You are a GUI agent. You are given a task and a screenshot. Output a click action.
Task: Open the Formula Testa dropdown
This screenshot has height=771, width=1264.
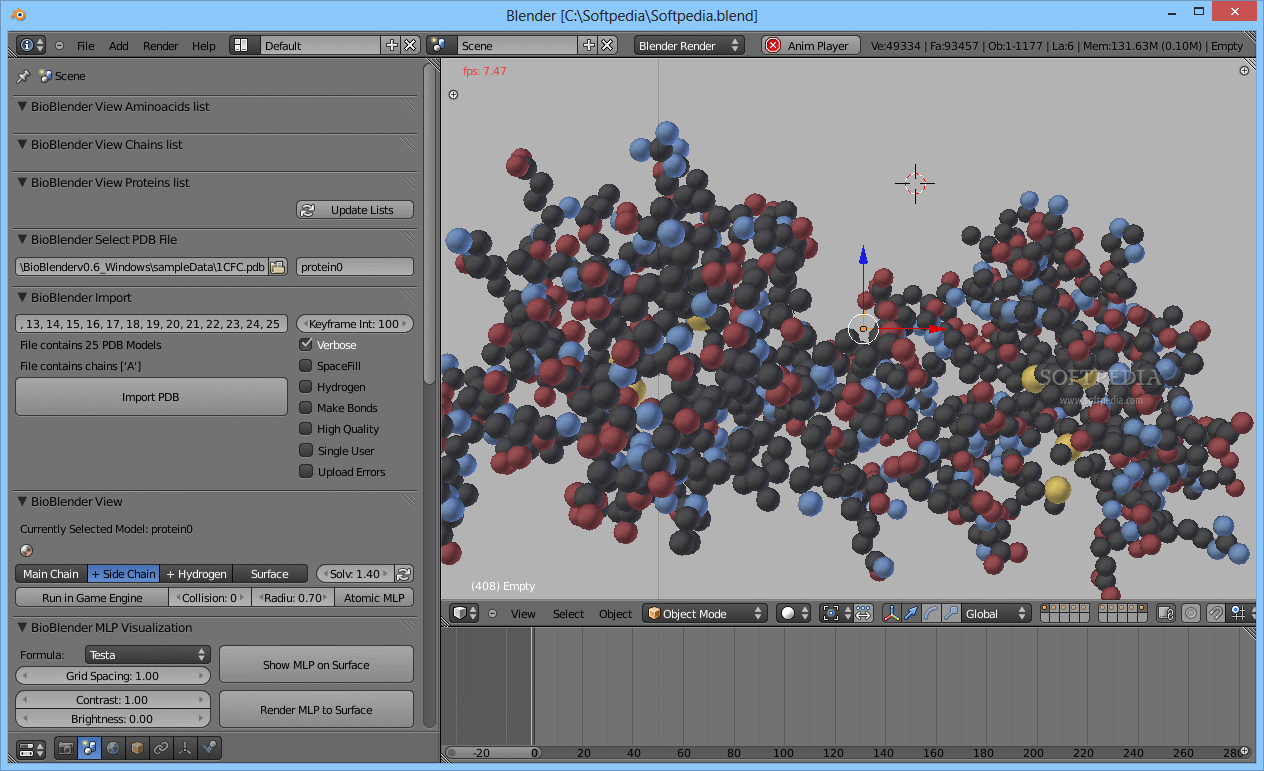[147, 655]
